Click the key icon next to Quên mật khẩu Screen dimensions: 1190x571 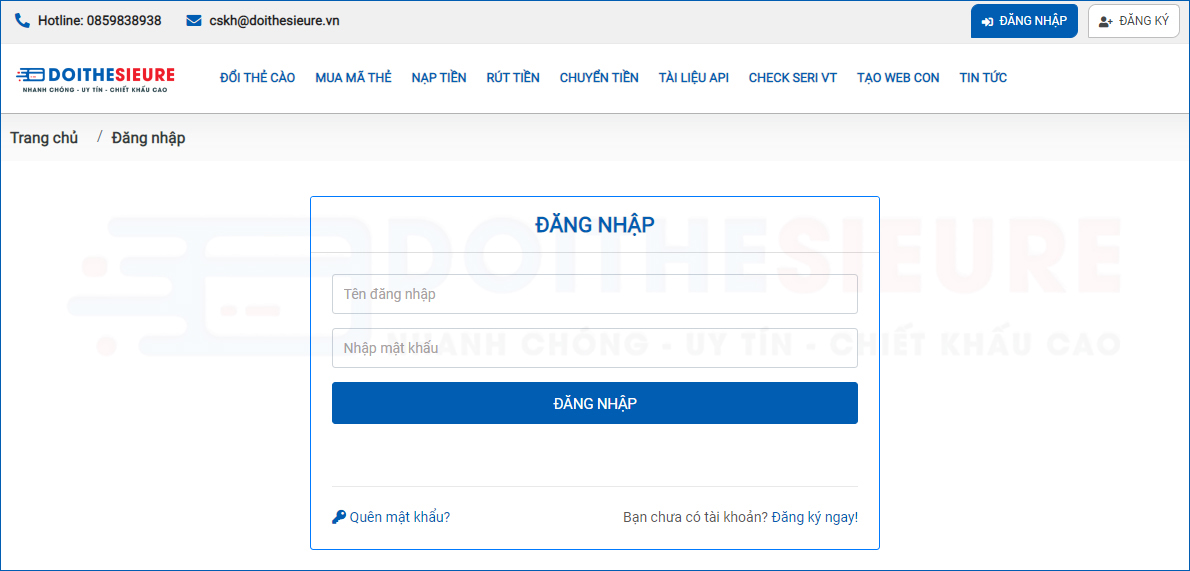pyautogui.click(x=339, y=517)
